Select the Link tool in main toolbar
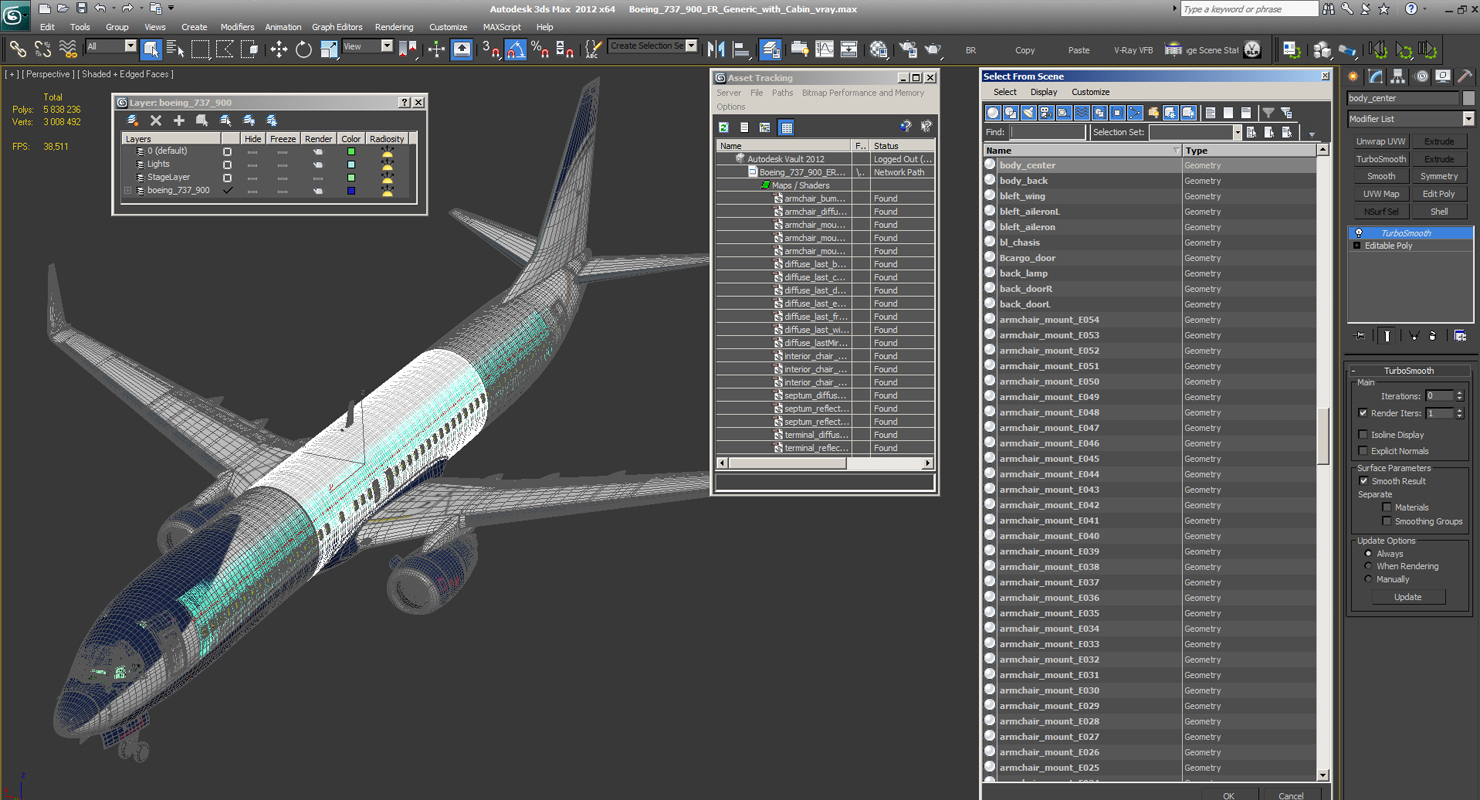Image resolution: width=1480 pixels, height=800 pixels. click(17, 48)
